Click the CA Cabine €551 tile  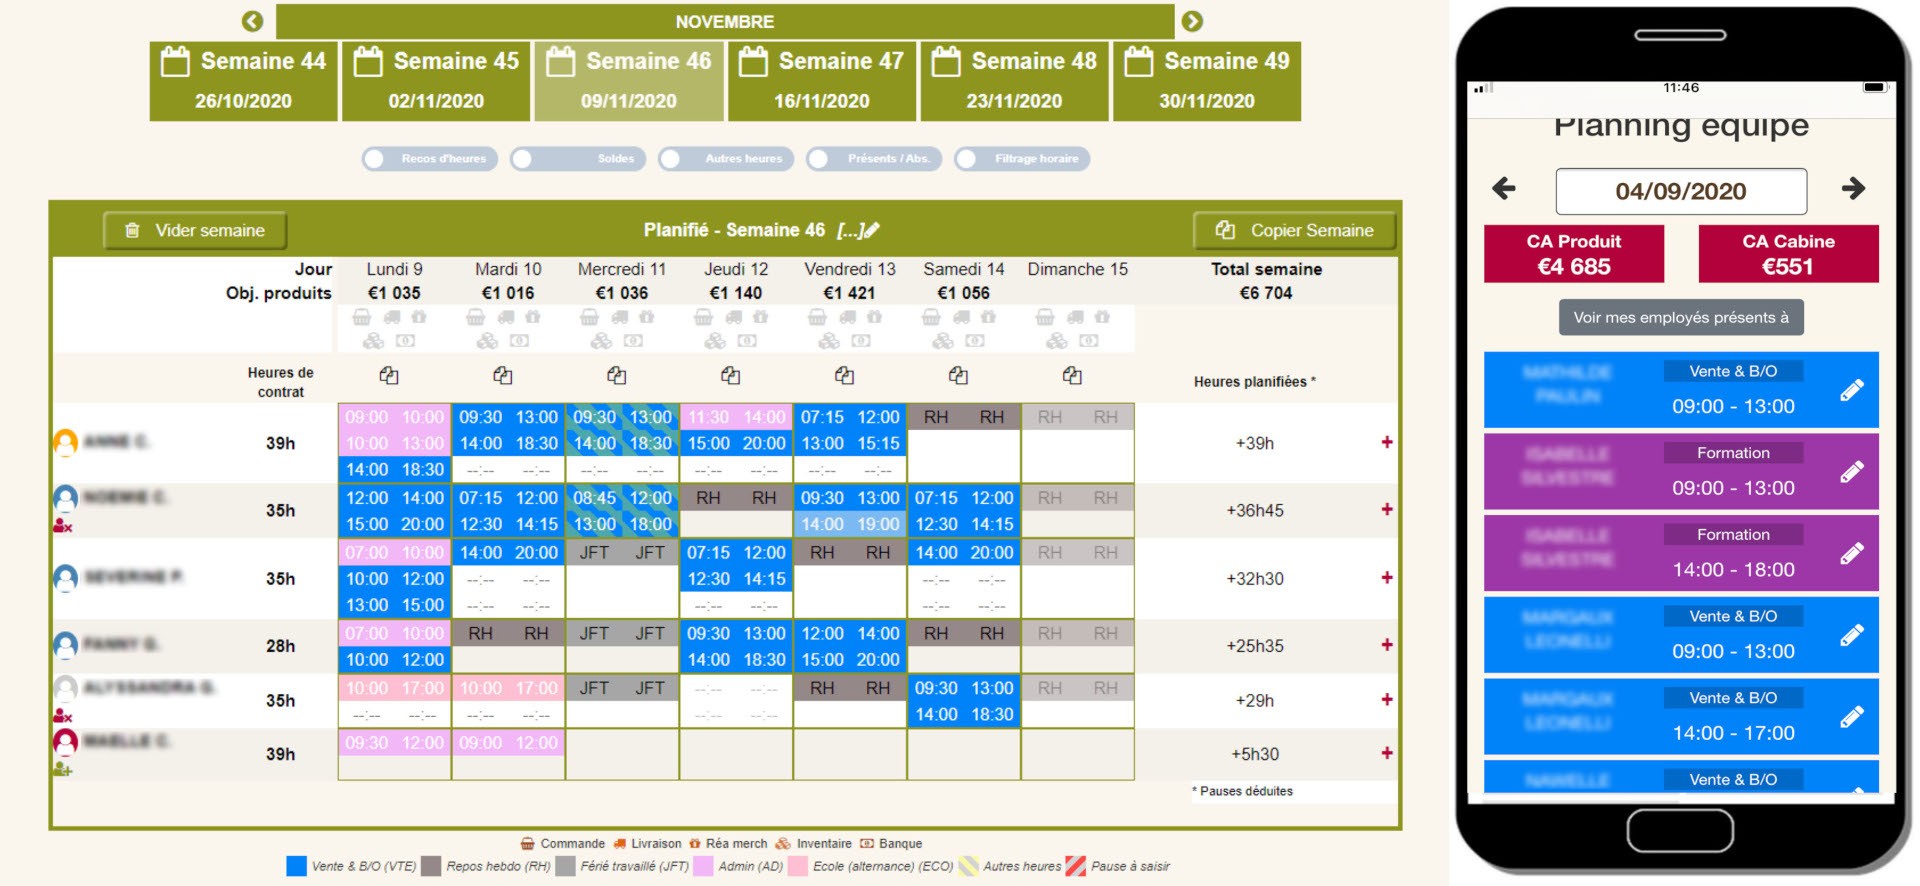pos(1788,254)
